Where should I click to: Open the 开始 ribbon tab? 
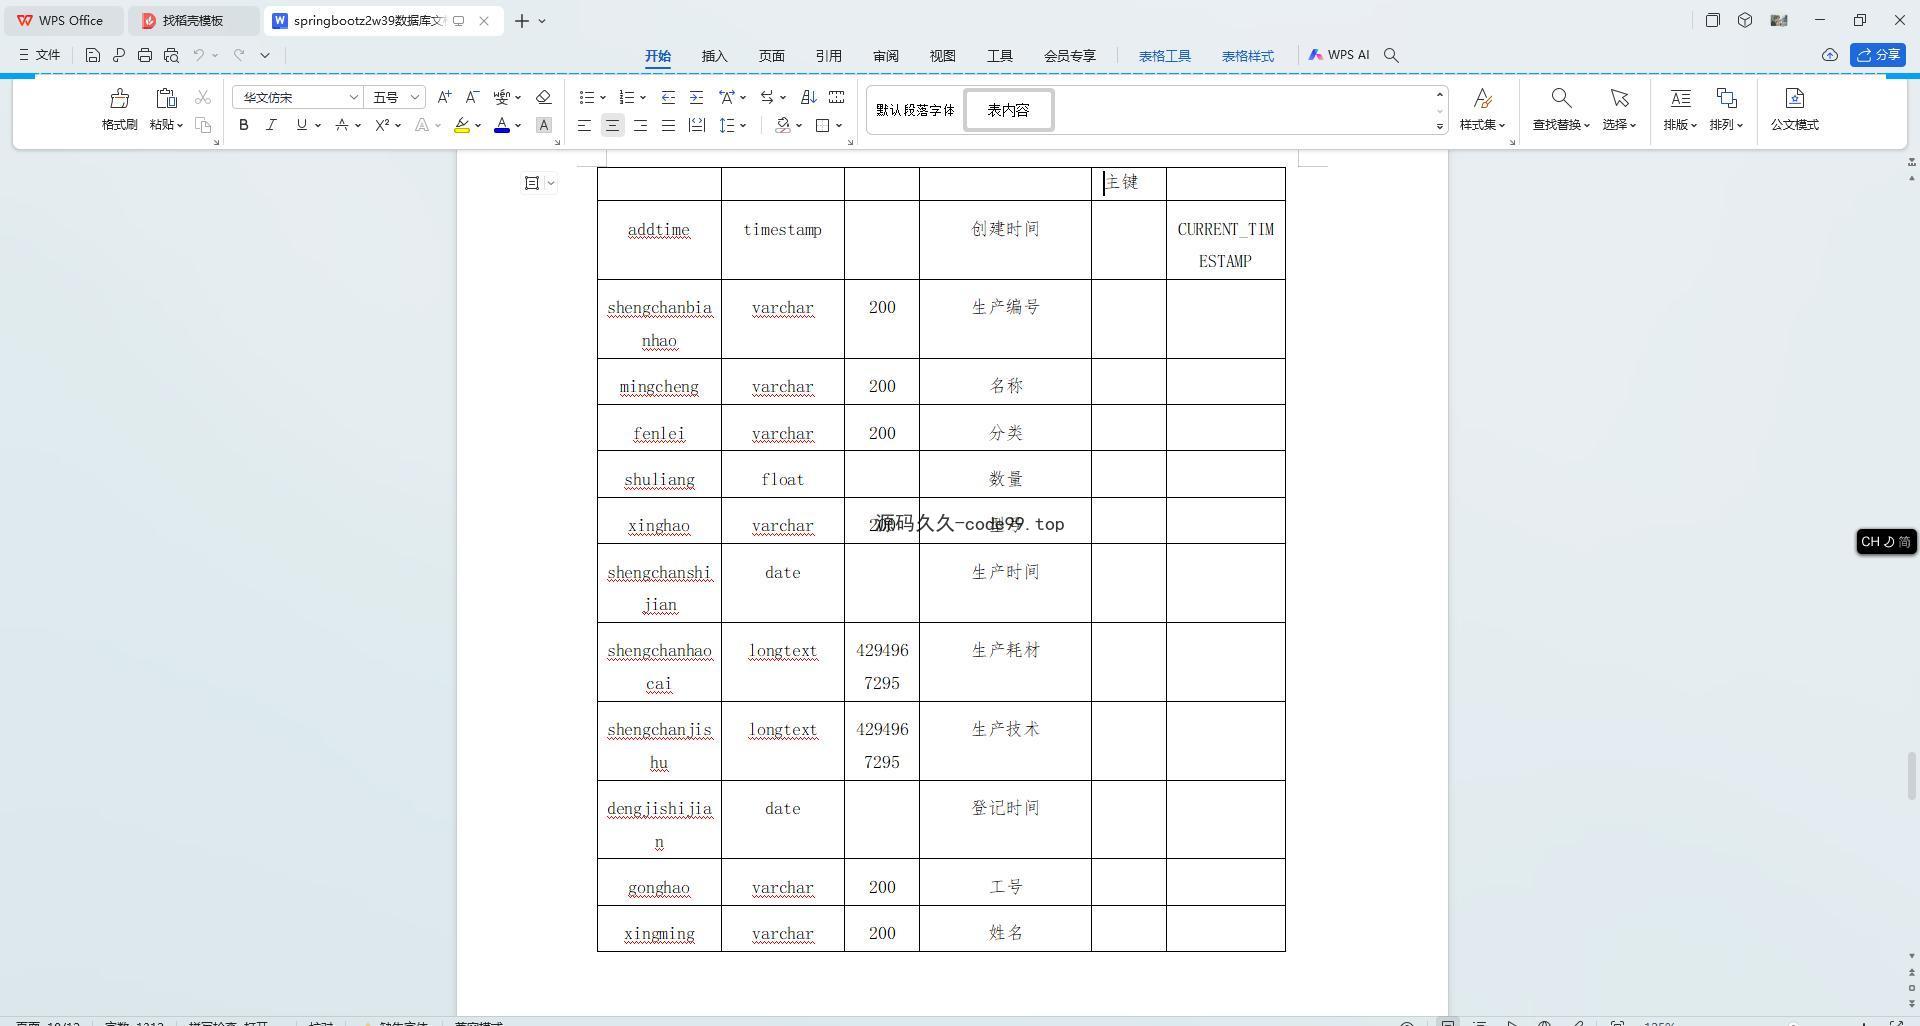pyautogui.click(x=658, y=56)
